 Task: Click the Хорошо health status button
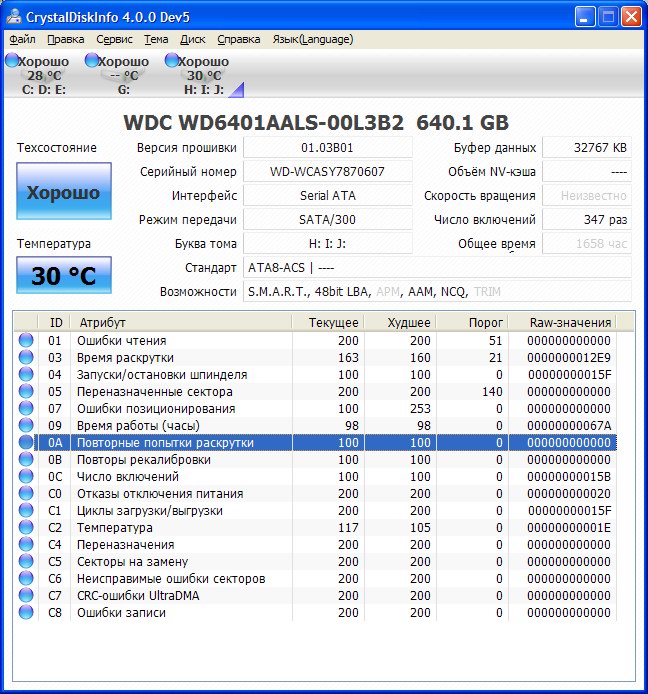64,191
